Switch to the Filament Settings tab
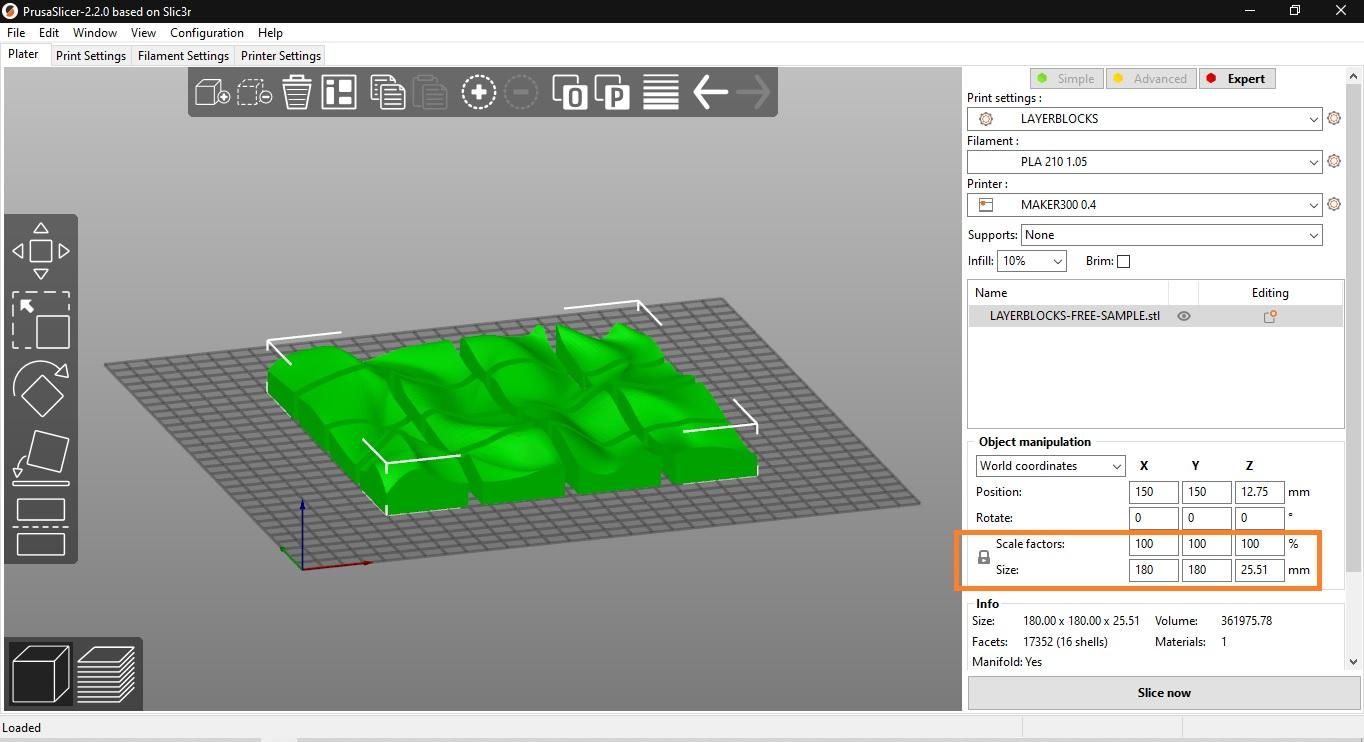 click(183, 56)
